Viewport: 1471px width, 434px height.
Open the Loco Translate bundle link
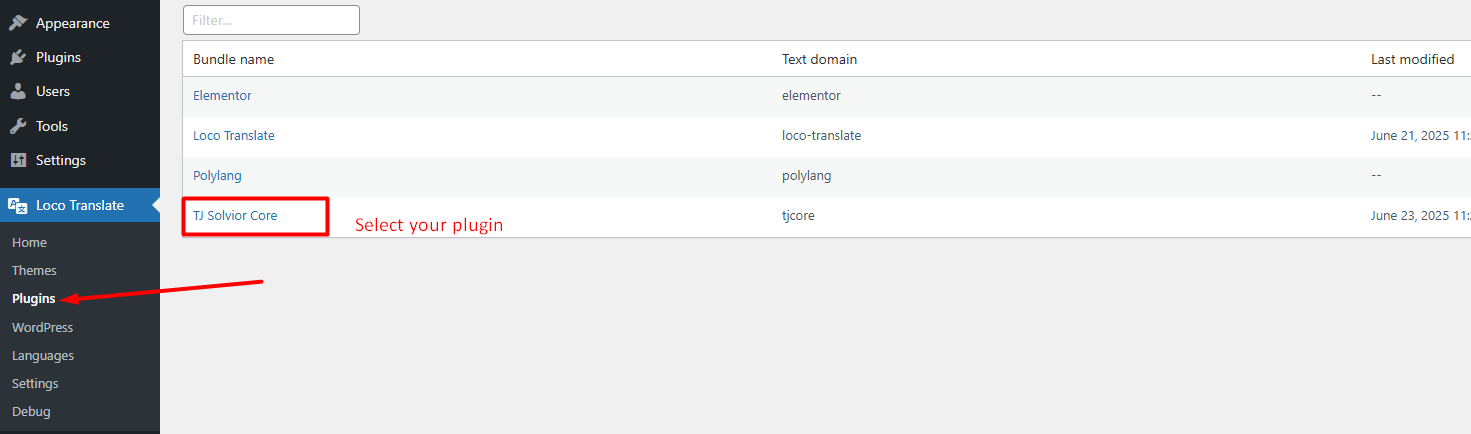coord(234,136)
